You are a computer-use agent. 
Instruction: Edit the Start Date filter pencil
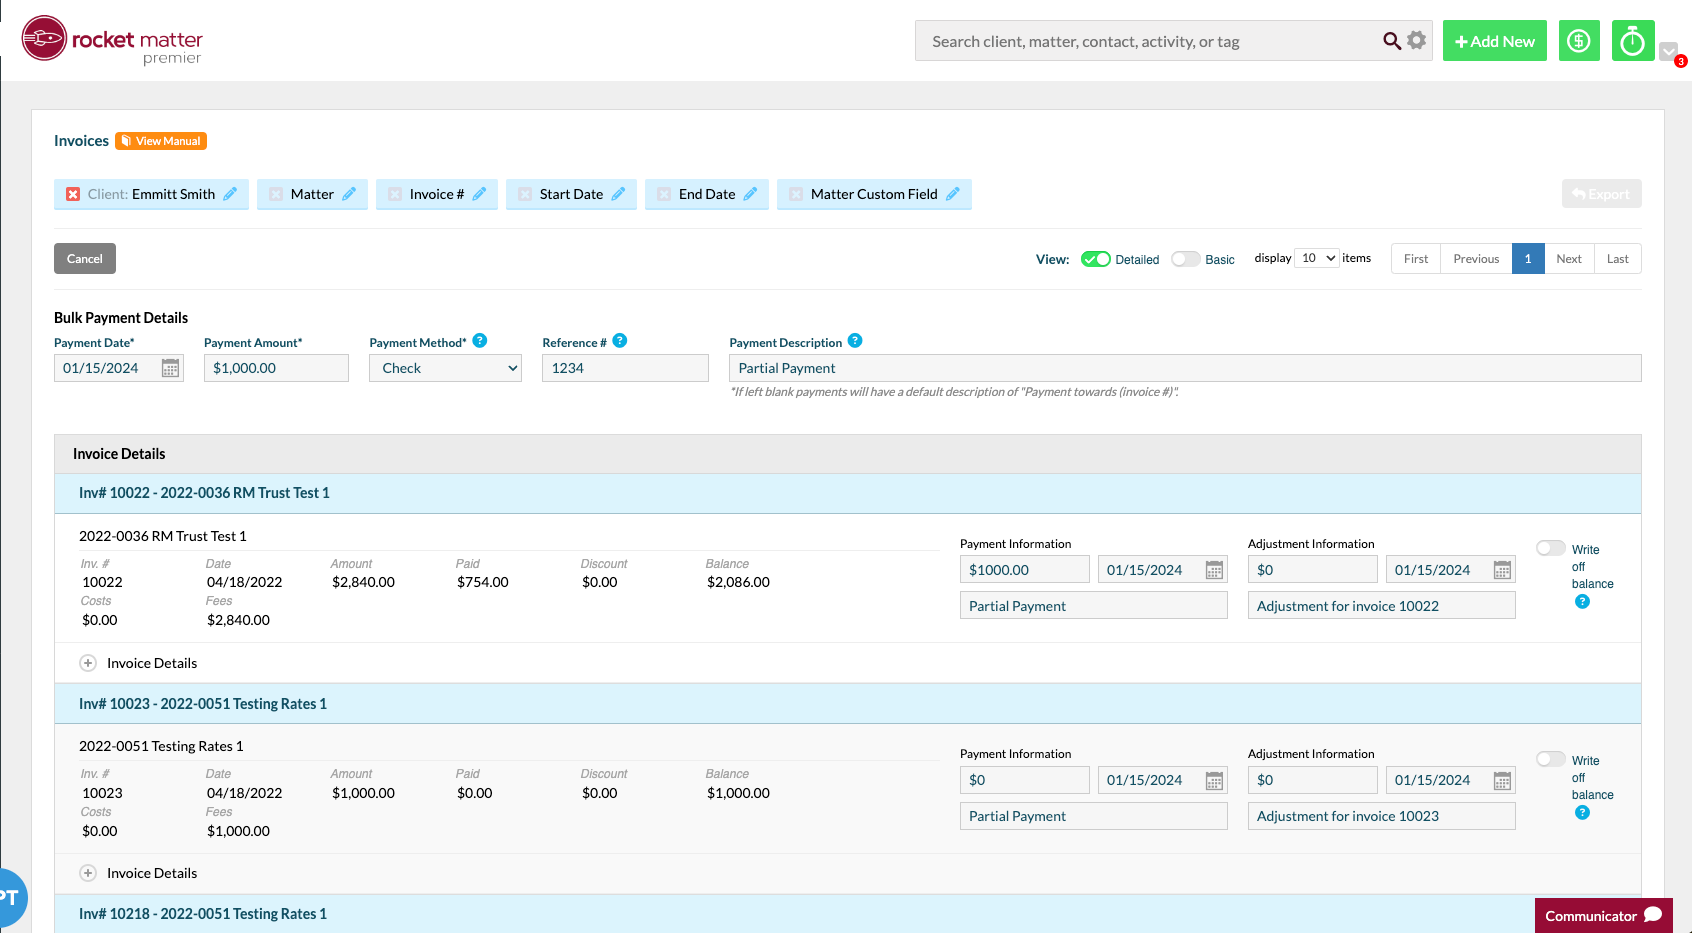(x=618, y=194)
